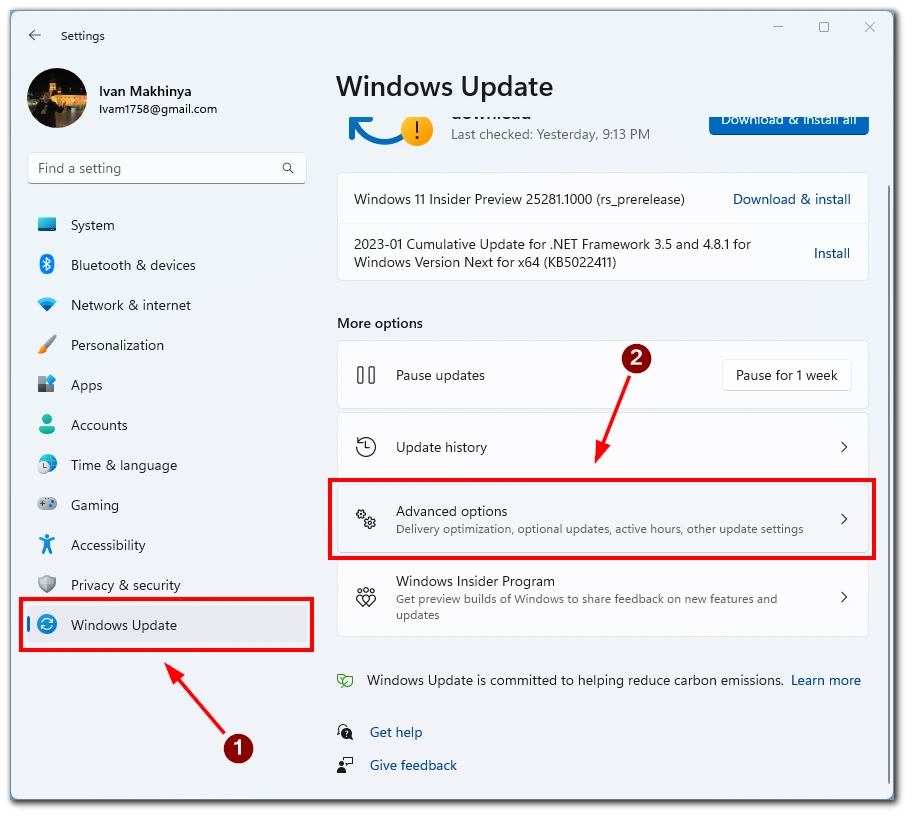Viewport: 912px width, 818px height.
Task: Open Learn more about carbon emissions
Action: tap(825, 680)
